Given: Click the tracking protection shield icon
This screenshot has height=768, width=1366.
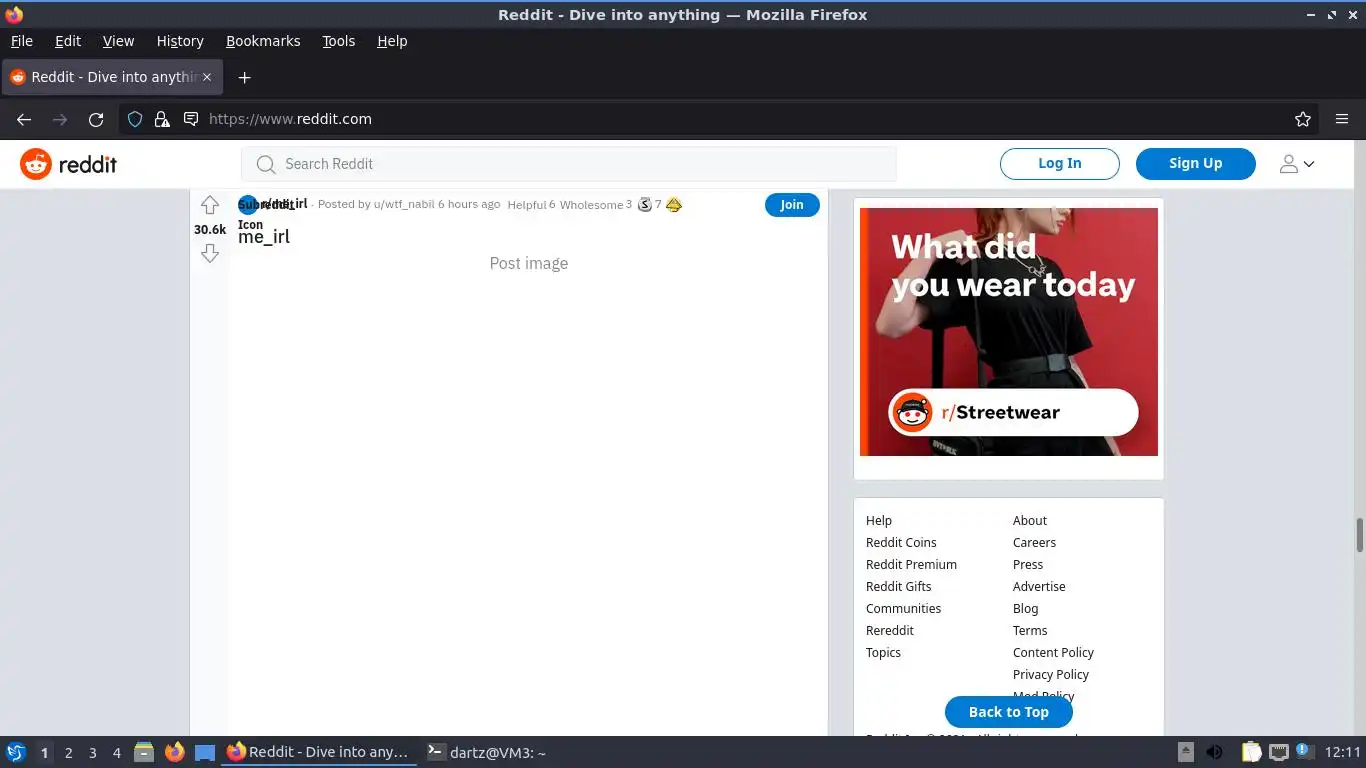Looking at the screenshot, I should click(x=135, y=119).
